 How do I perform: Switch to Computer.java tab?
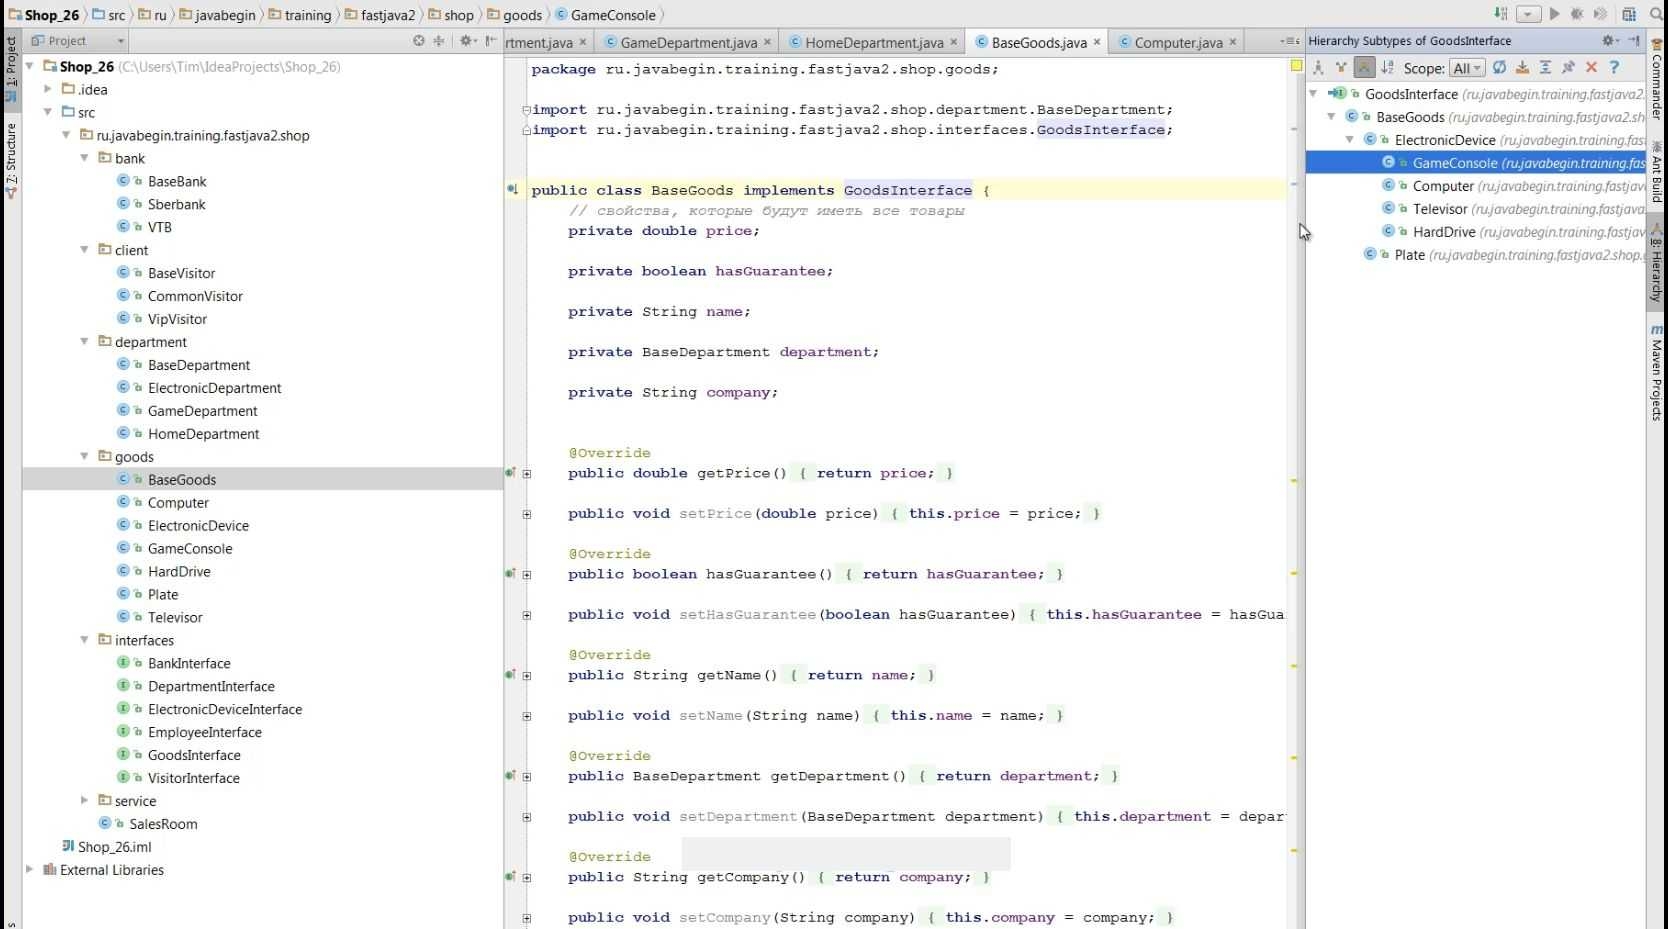point(1178,42)
